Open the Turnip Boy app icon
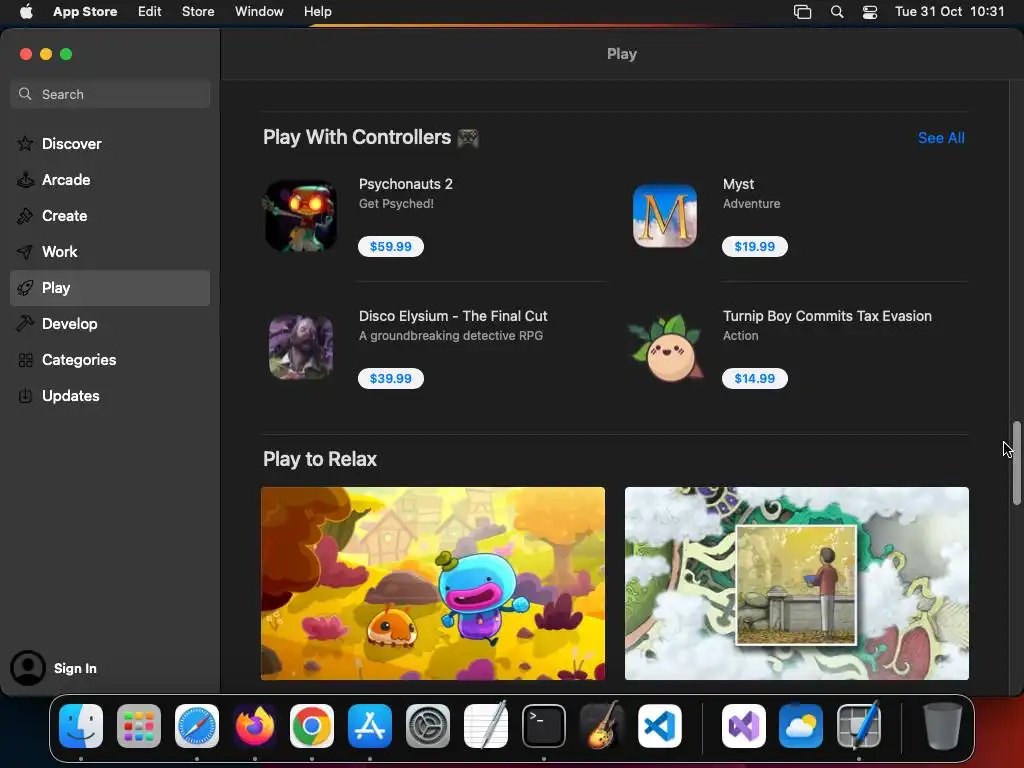The width and height of the screenshot is (1024, 768). 665,347
